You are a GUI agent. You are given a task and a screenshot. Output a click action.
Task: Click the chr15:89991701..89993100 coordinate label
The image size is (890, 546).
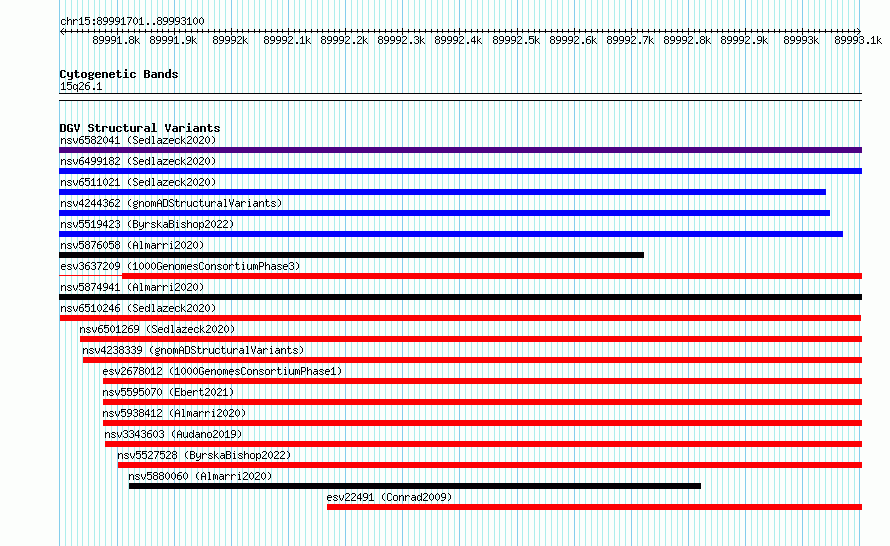tap(132, 21)
